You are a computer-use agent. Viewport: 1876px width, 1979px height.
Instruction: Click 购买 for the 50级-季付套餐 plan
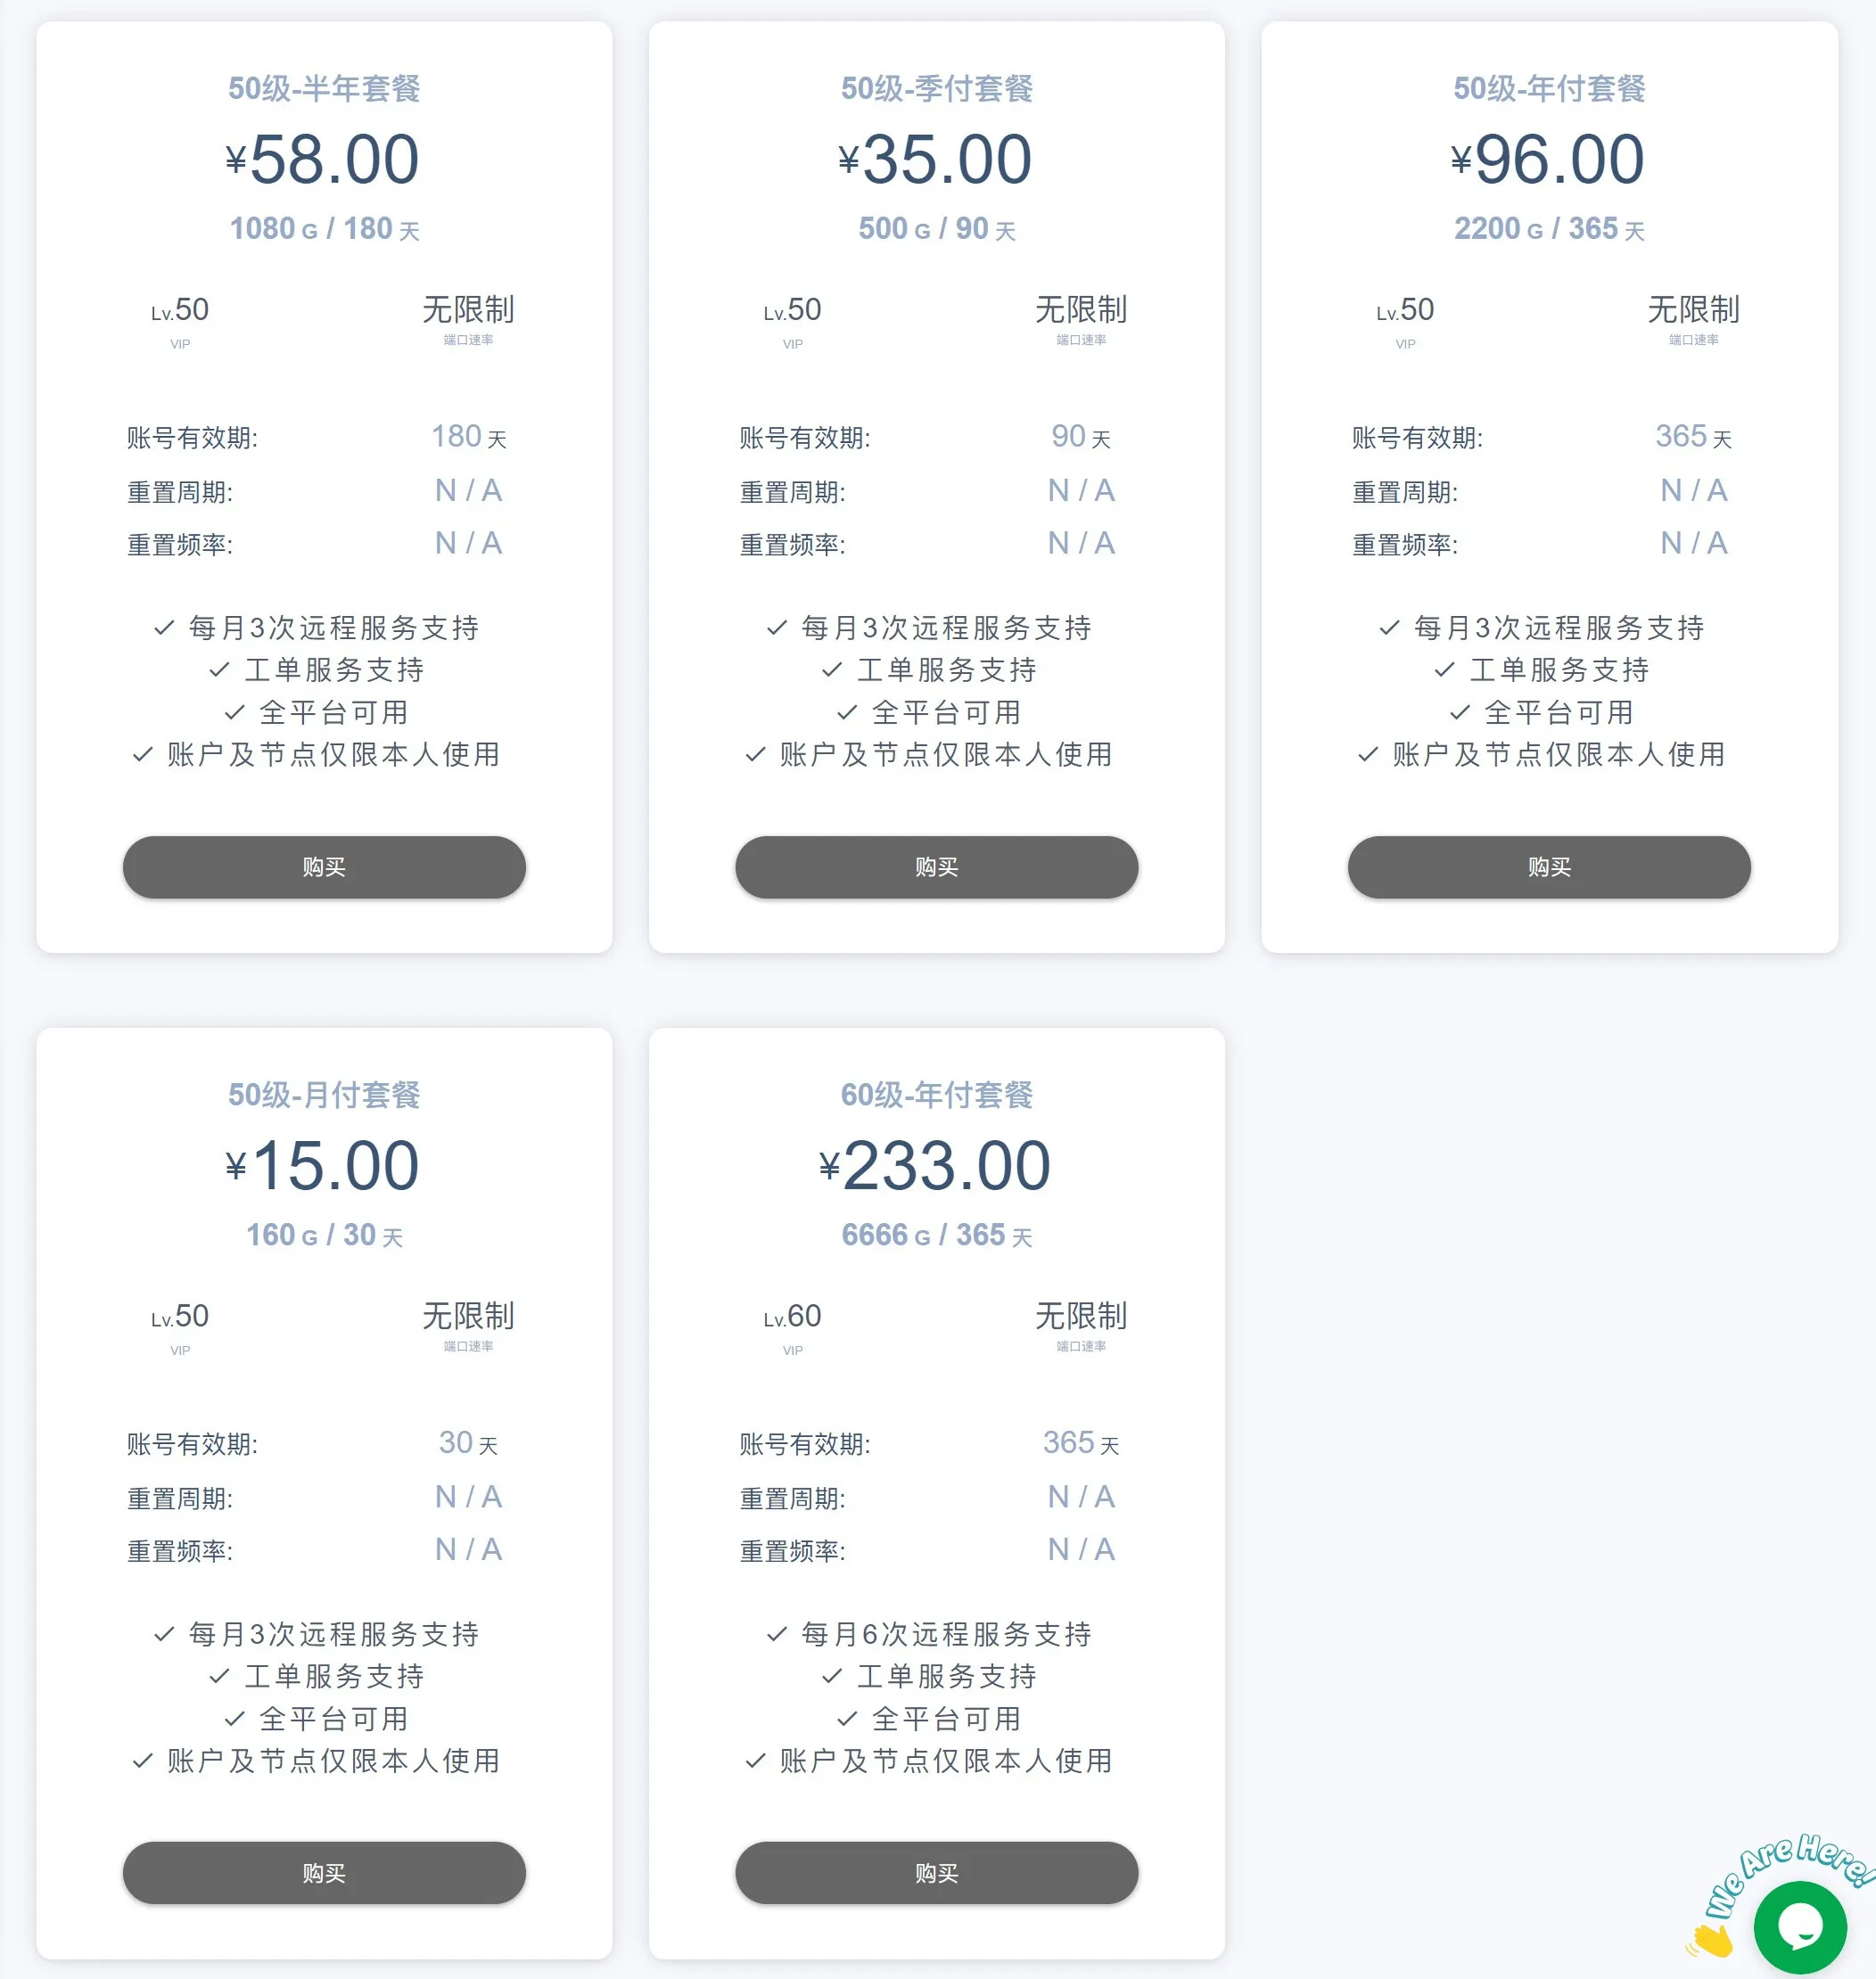click(936, 867)
